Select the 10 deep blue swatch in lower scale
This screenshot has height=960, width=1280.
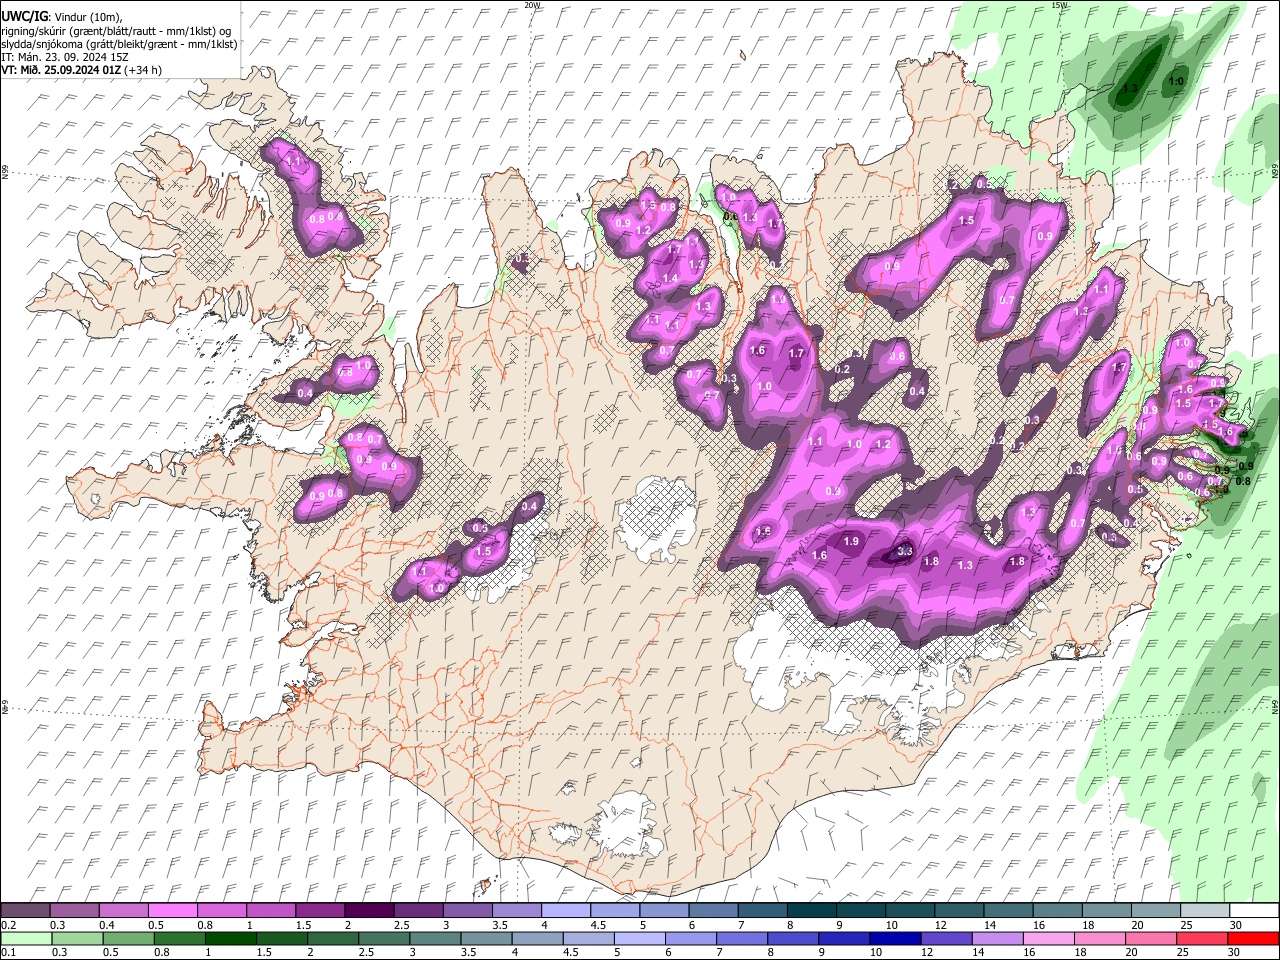click(x=895, y=938)
